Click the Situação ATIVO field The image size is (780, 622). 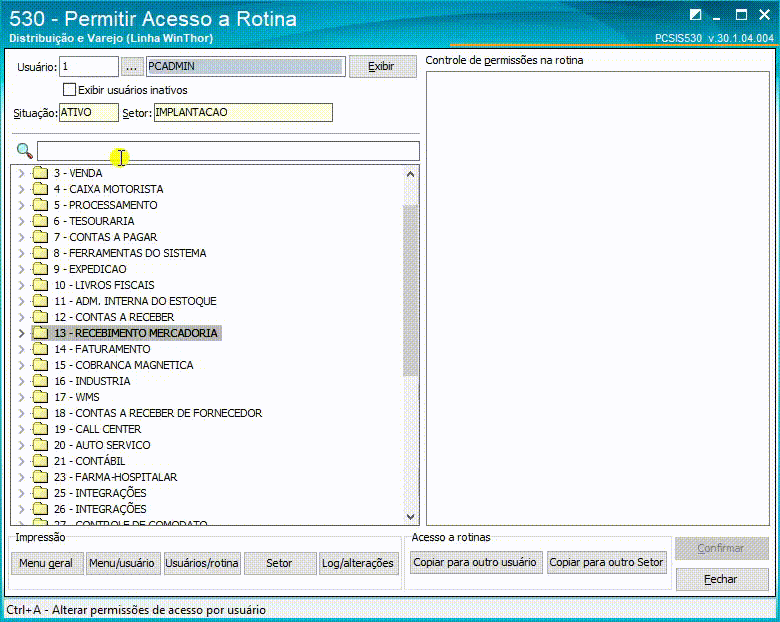click(89, 112)
